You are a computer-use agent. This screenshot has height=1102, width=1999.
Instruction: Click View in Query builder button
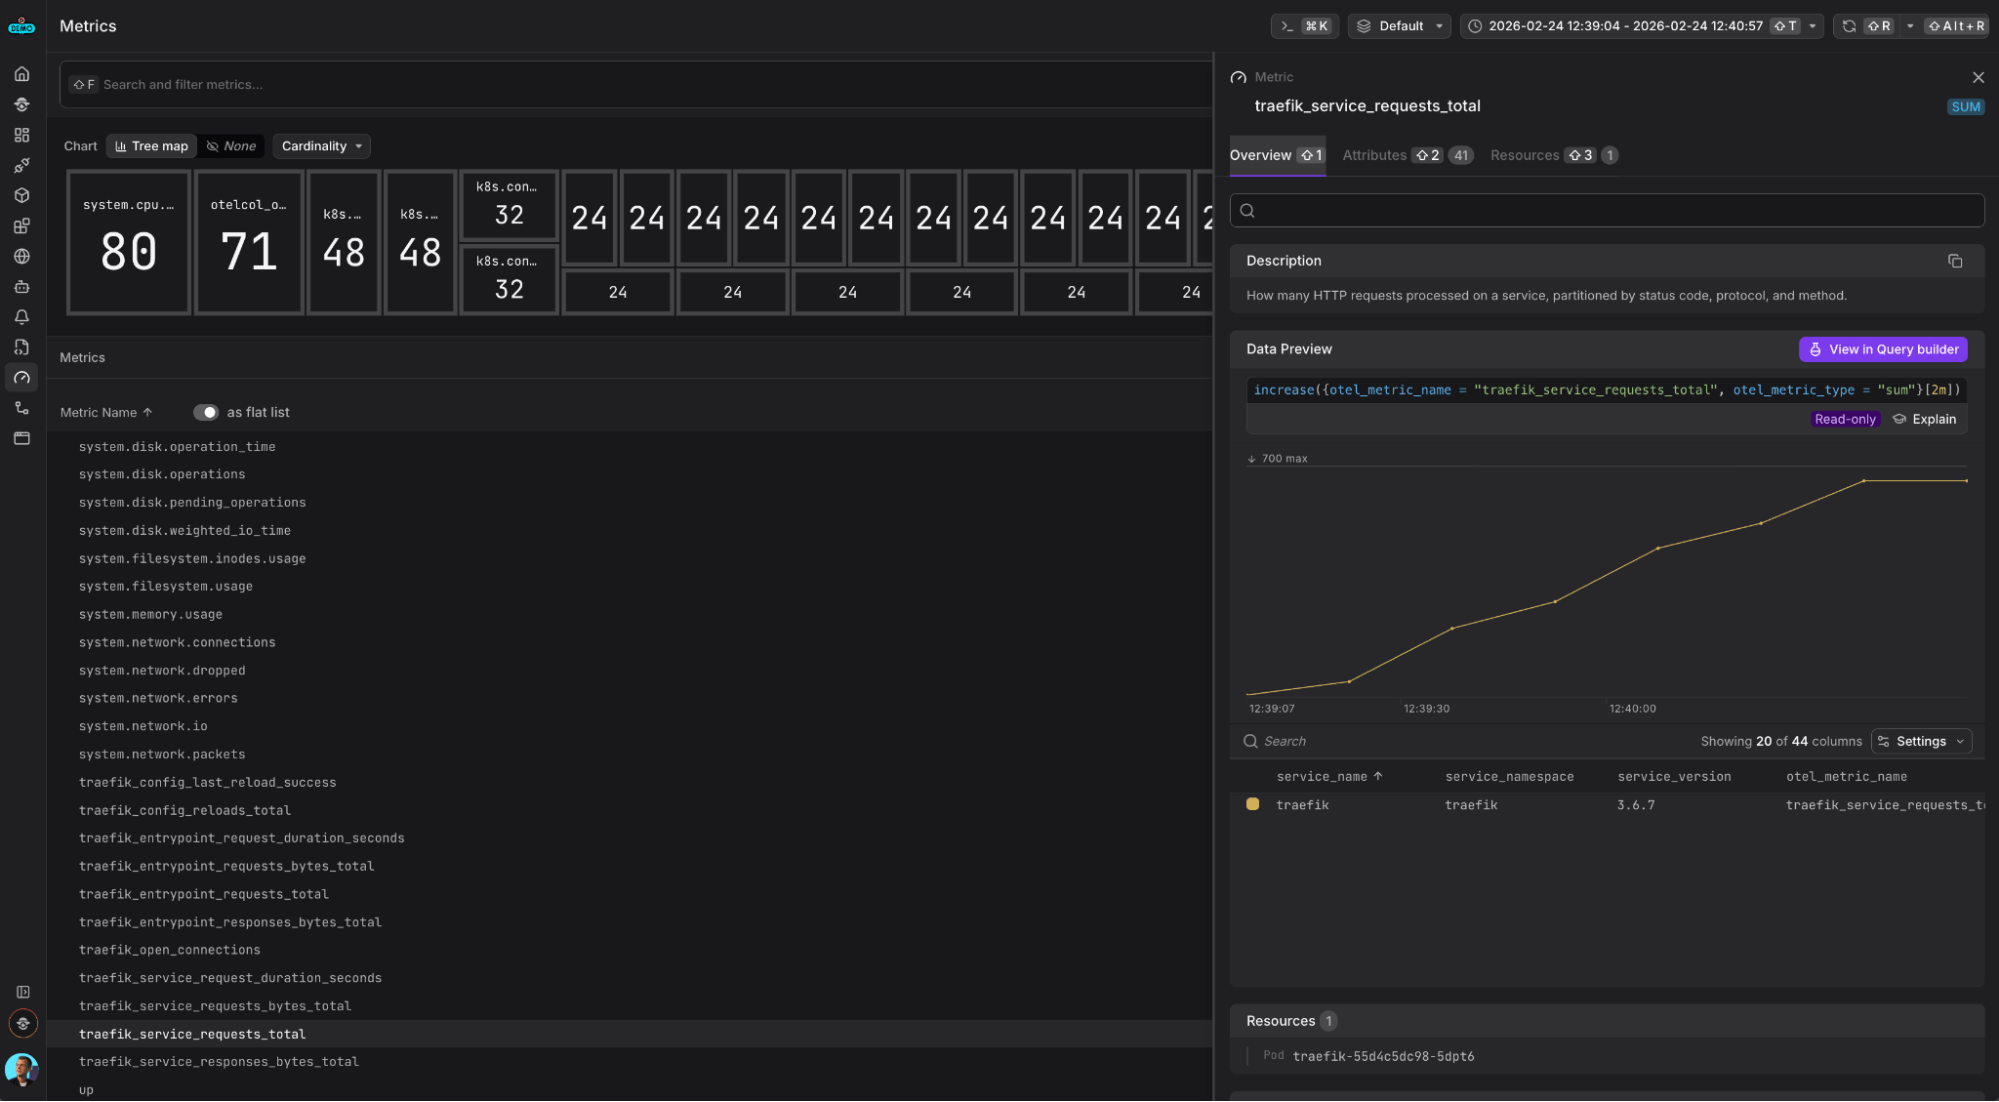click(x=1883, y=349)
